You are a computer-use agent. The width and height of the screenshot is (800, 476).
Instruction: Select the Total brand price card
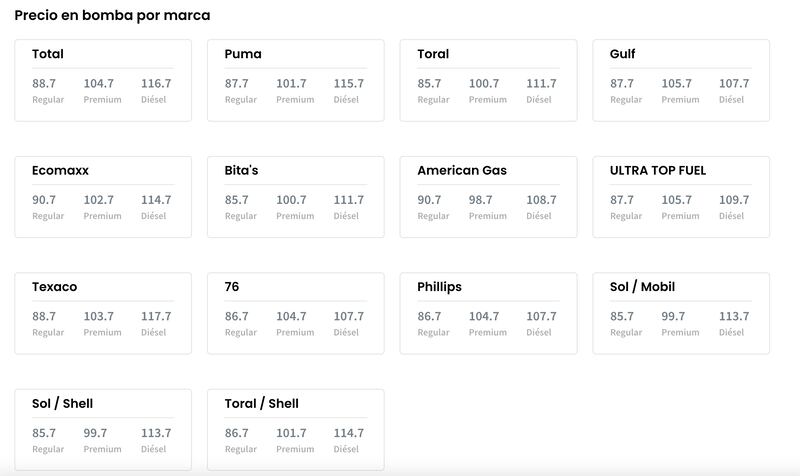click(103, 81)
